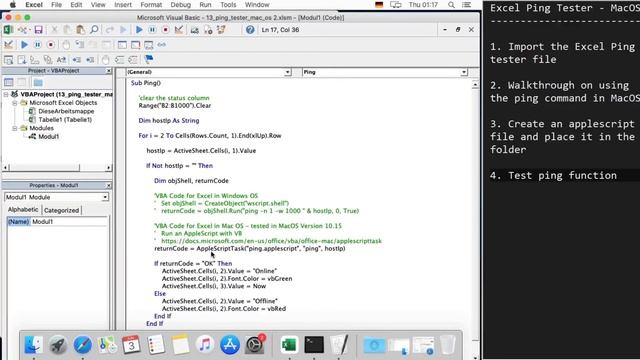This screenshot has height=360, width=640.
Task: Open the File menu
Action: point(56,5)
